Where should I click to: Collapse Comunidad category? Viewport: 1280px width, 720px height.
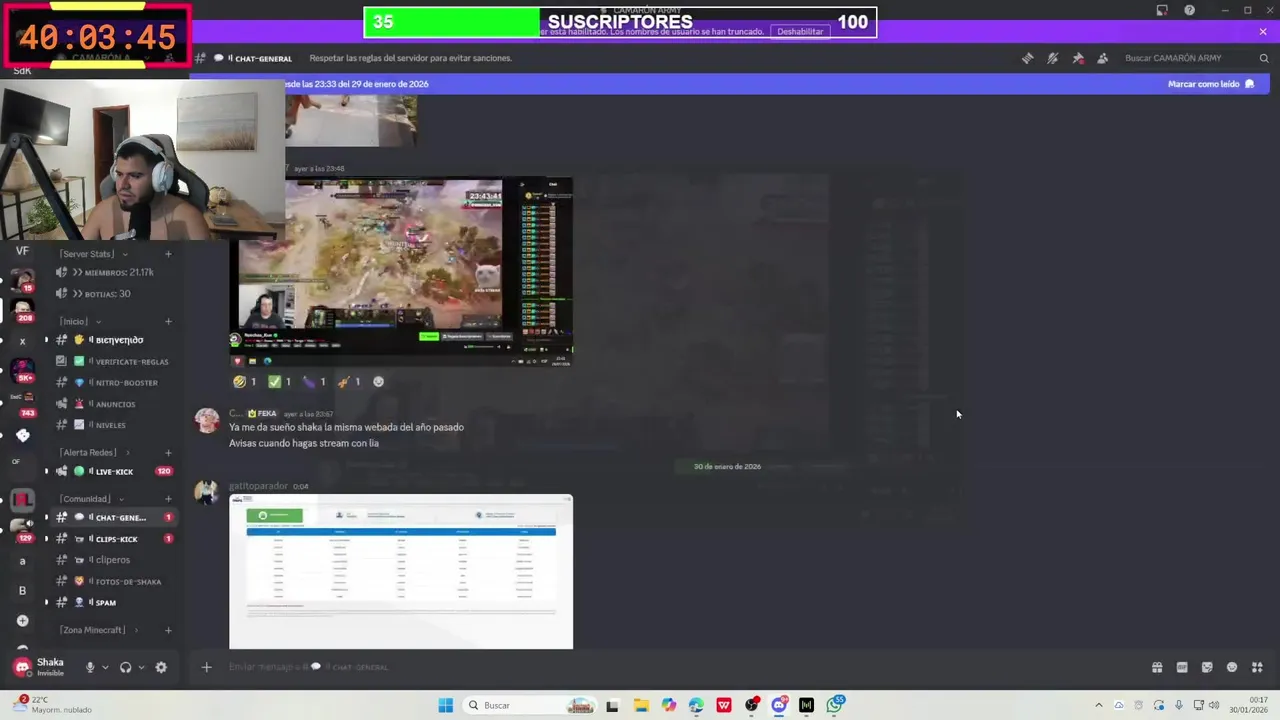[91, 498]
